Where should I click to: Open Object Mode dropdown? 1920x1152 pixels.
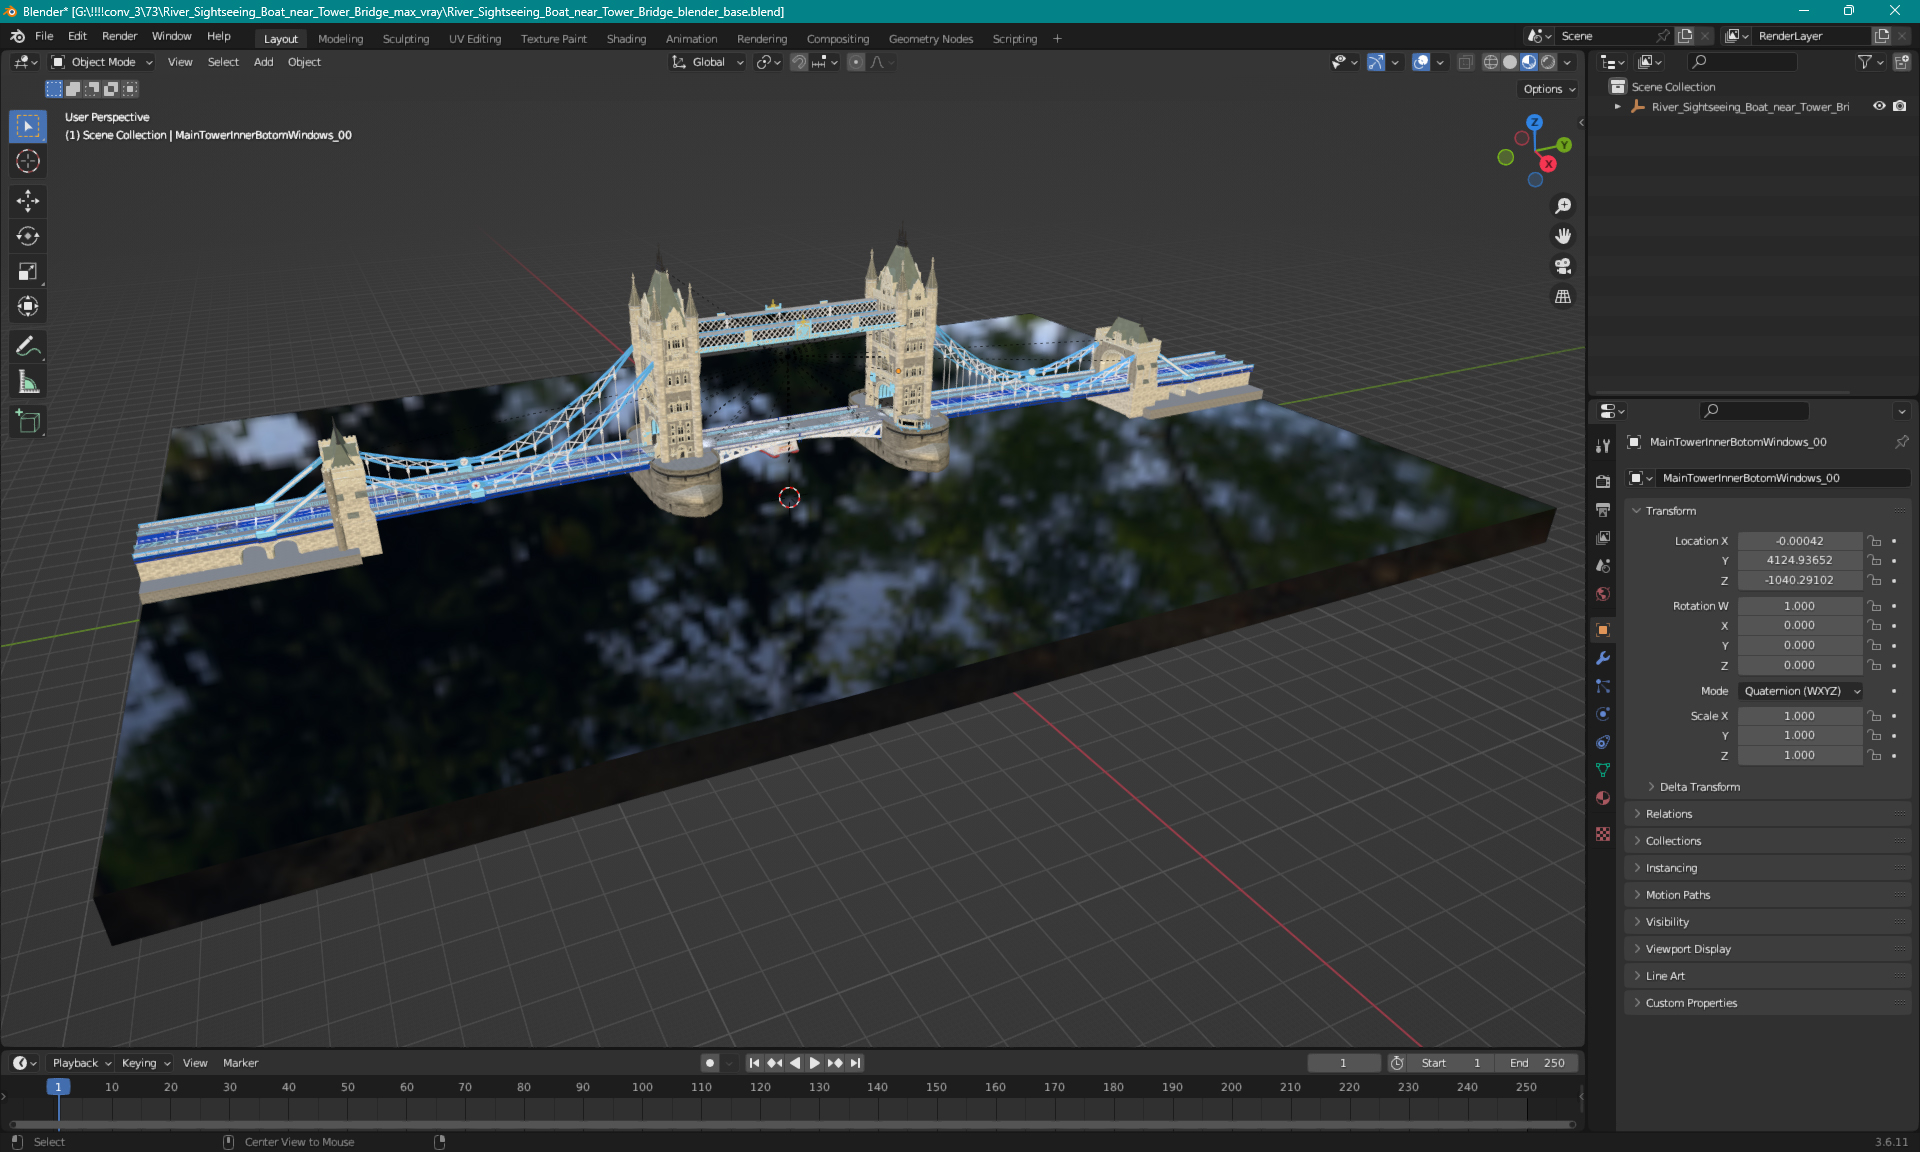[102, 62]
